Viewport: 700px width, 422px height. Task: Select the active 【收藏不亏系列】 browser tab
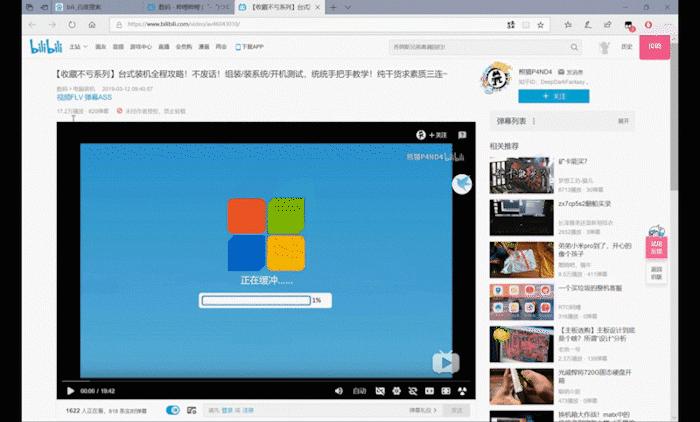[x=279, y=7]
